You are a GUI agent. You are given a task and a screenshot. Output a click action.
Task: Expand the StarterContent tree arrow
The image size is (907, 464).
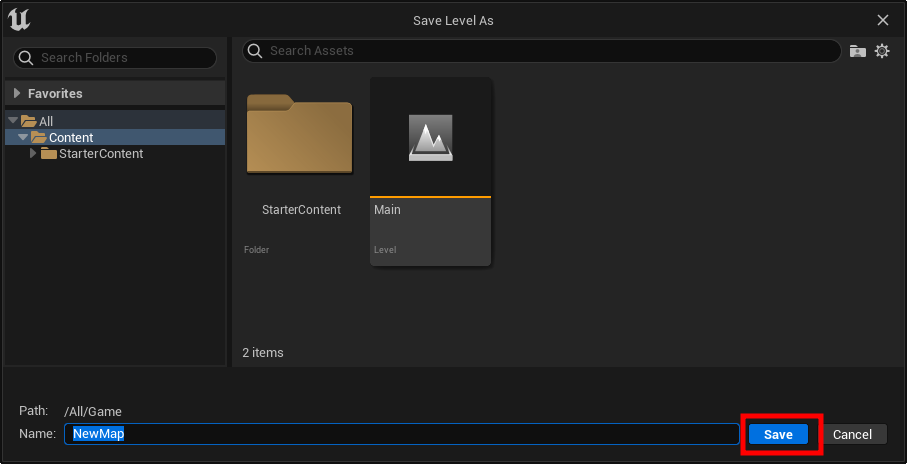[x=33, y=153]
